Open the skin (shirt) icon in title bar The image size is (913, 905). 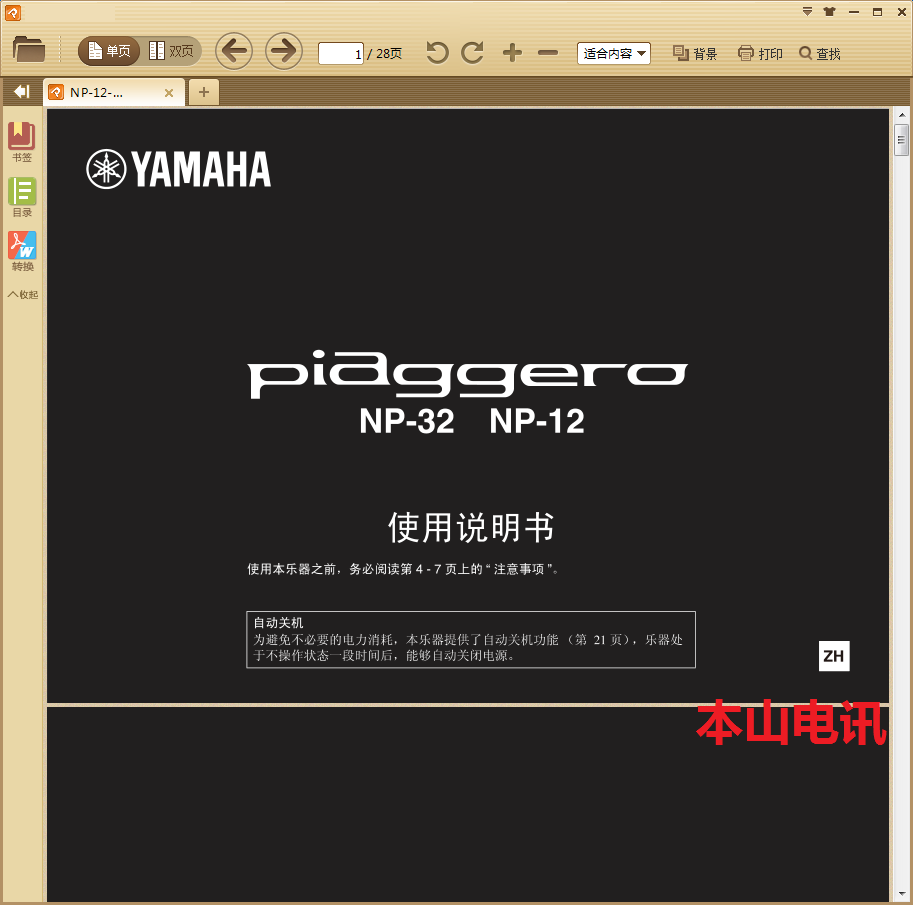pos(830,12)
